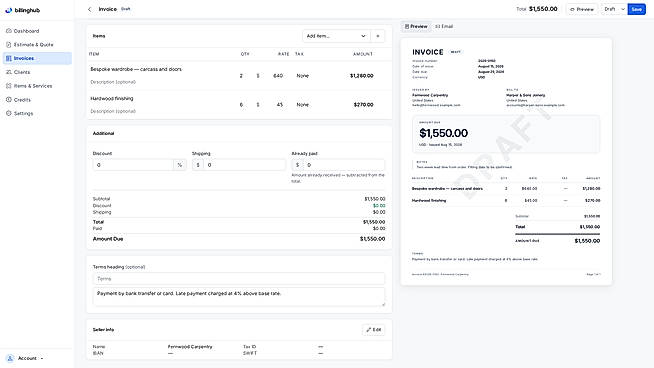Click the payment terms text area
Viewport: 654px width, 368px height.
point(239,297)
